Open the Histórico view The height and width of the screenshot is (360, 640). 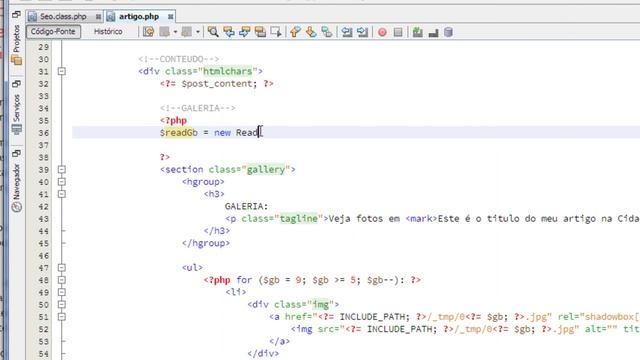[x=108, y=31]
